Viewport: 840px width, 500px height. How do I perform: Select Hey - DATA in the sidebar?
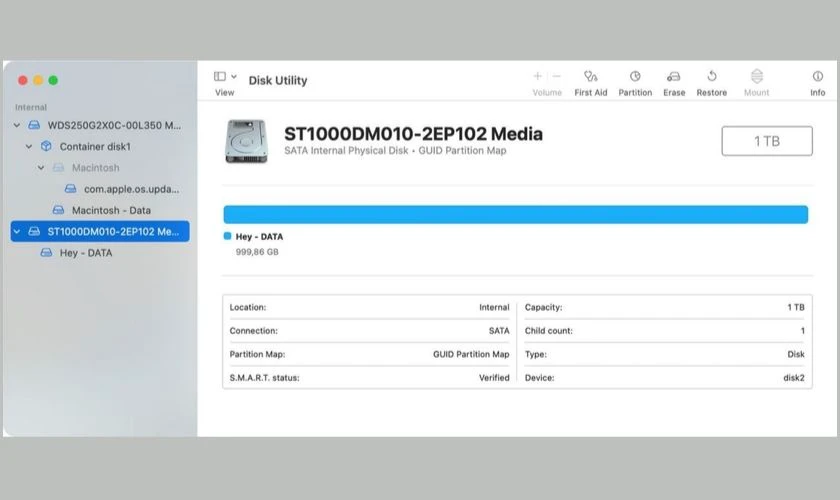[x=100, y=252]
